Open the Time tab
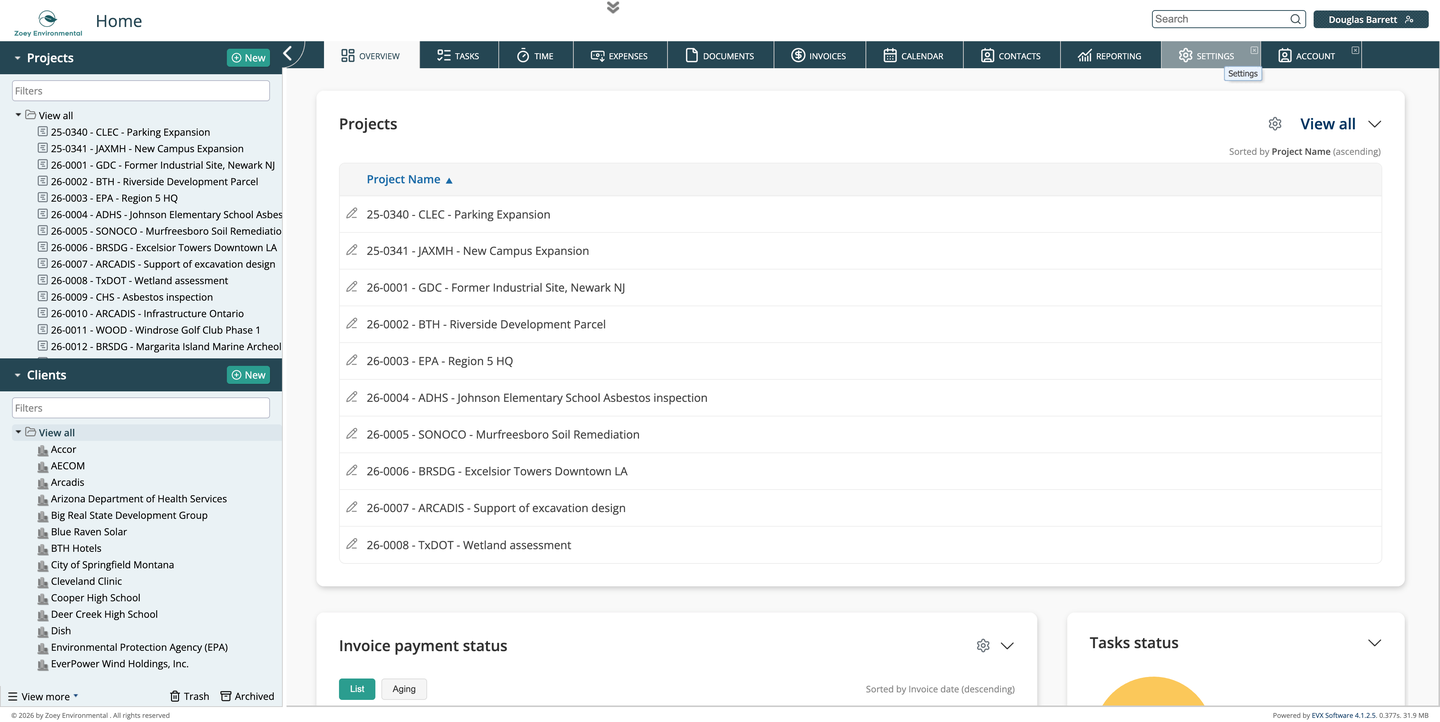The height and width of the screenshot is (722, 1440). click(x=535, y=56)
